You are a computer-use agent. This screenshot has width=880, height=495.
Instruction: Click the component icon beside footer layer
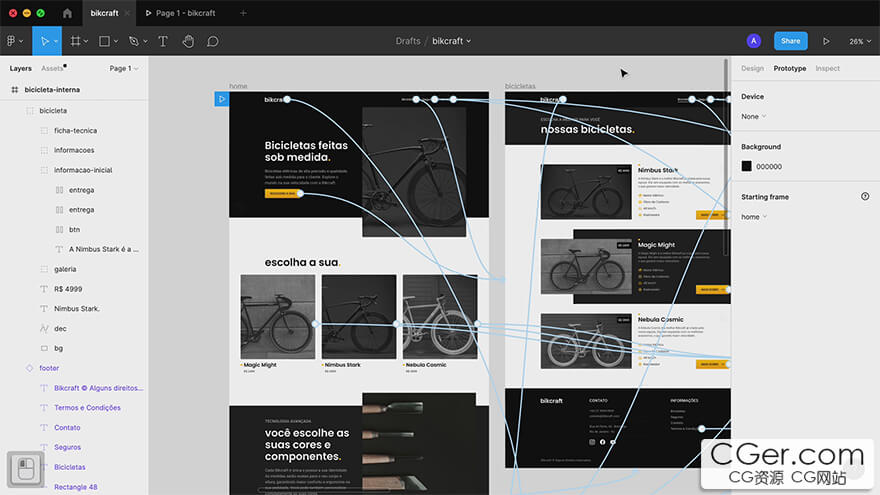(29, 368)
